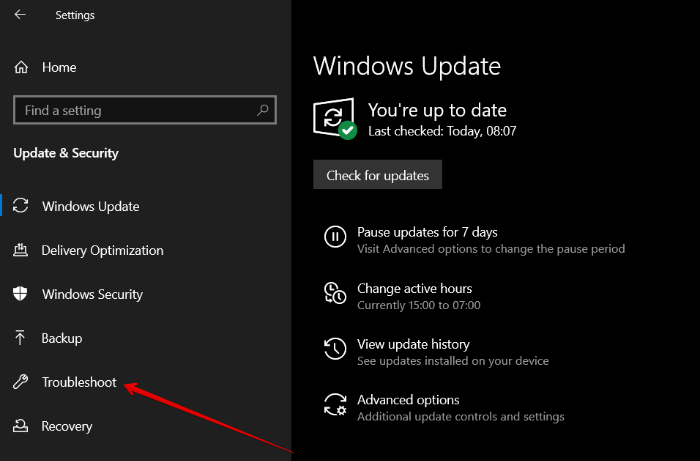Open Windows Security section
Screen dimensions: 700x461
click(x=92, y=294)
